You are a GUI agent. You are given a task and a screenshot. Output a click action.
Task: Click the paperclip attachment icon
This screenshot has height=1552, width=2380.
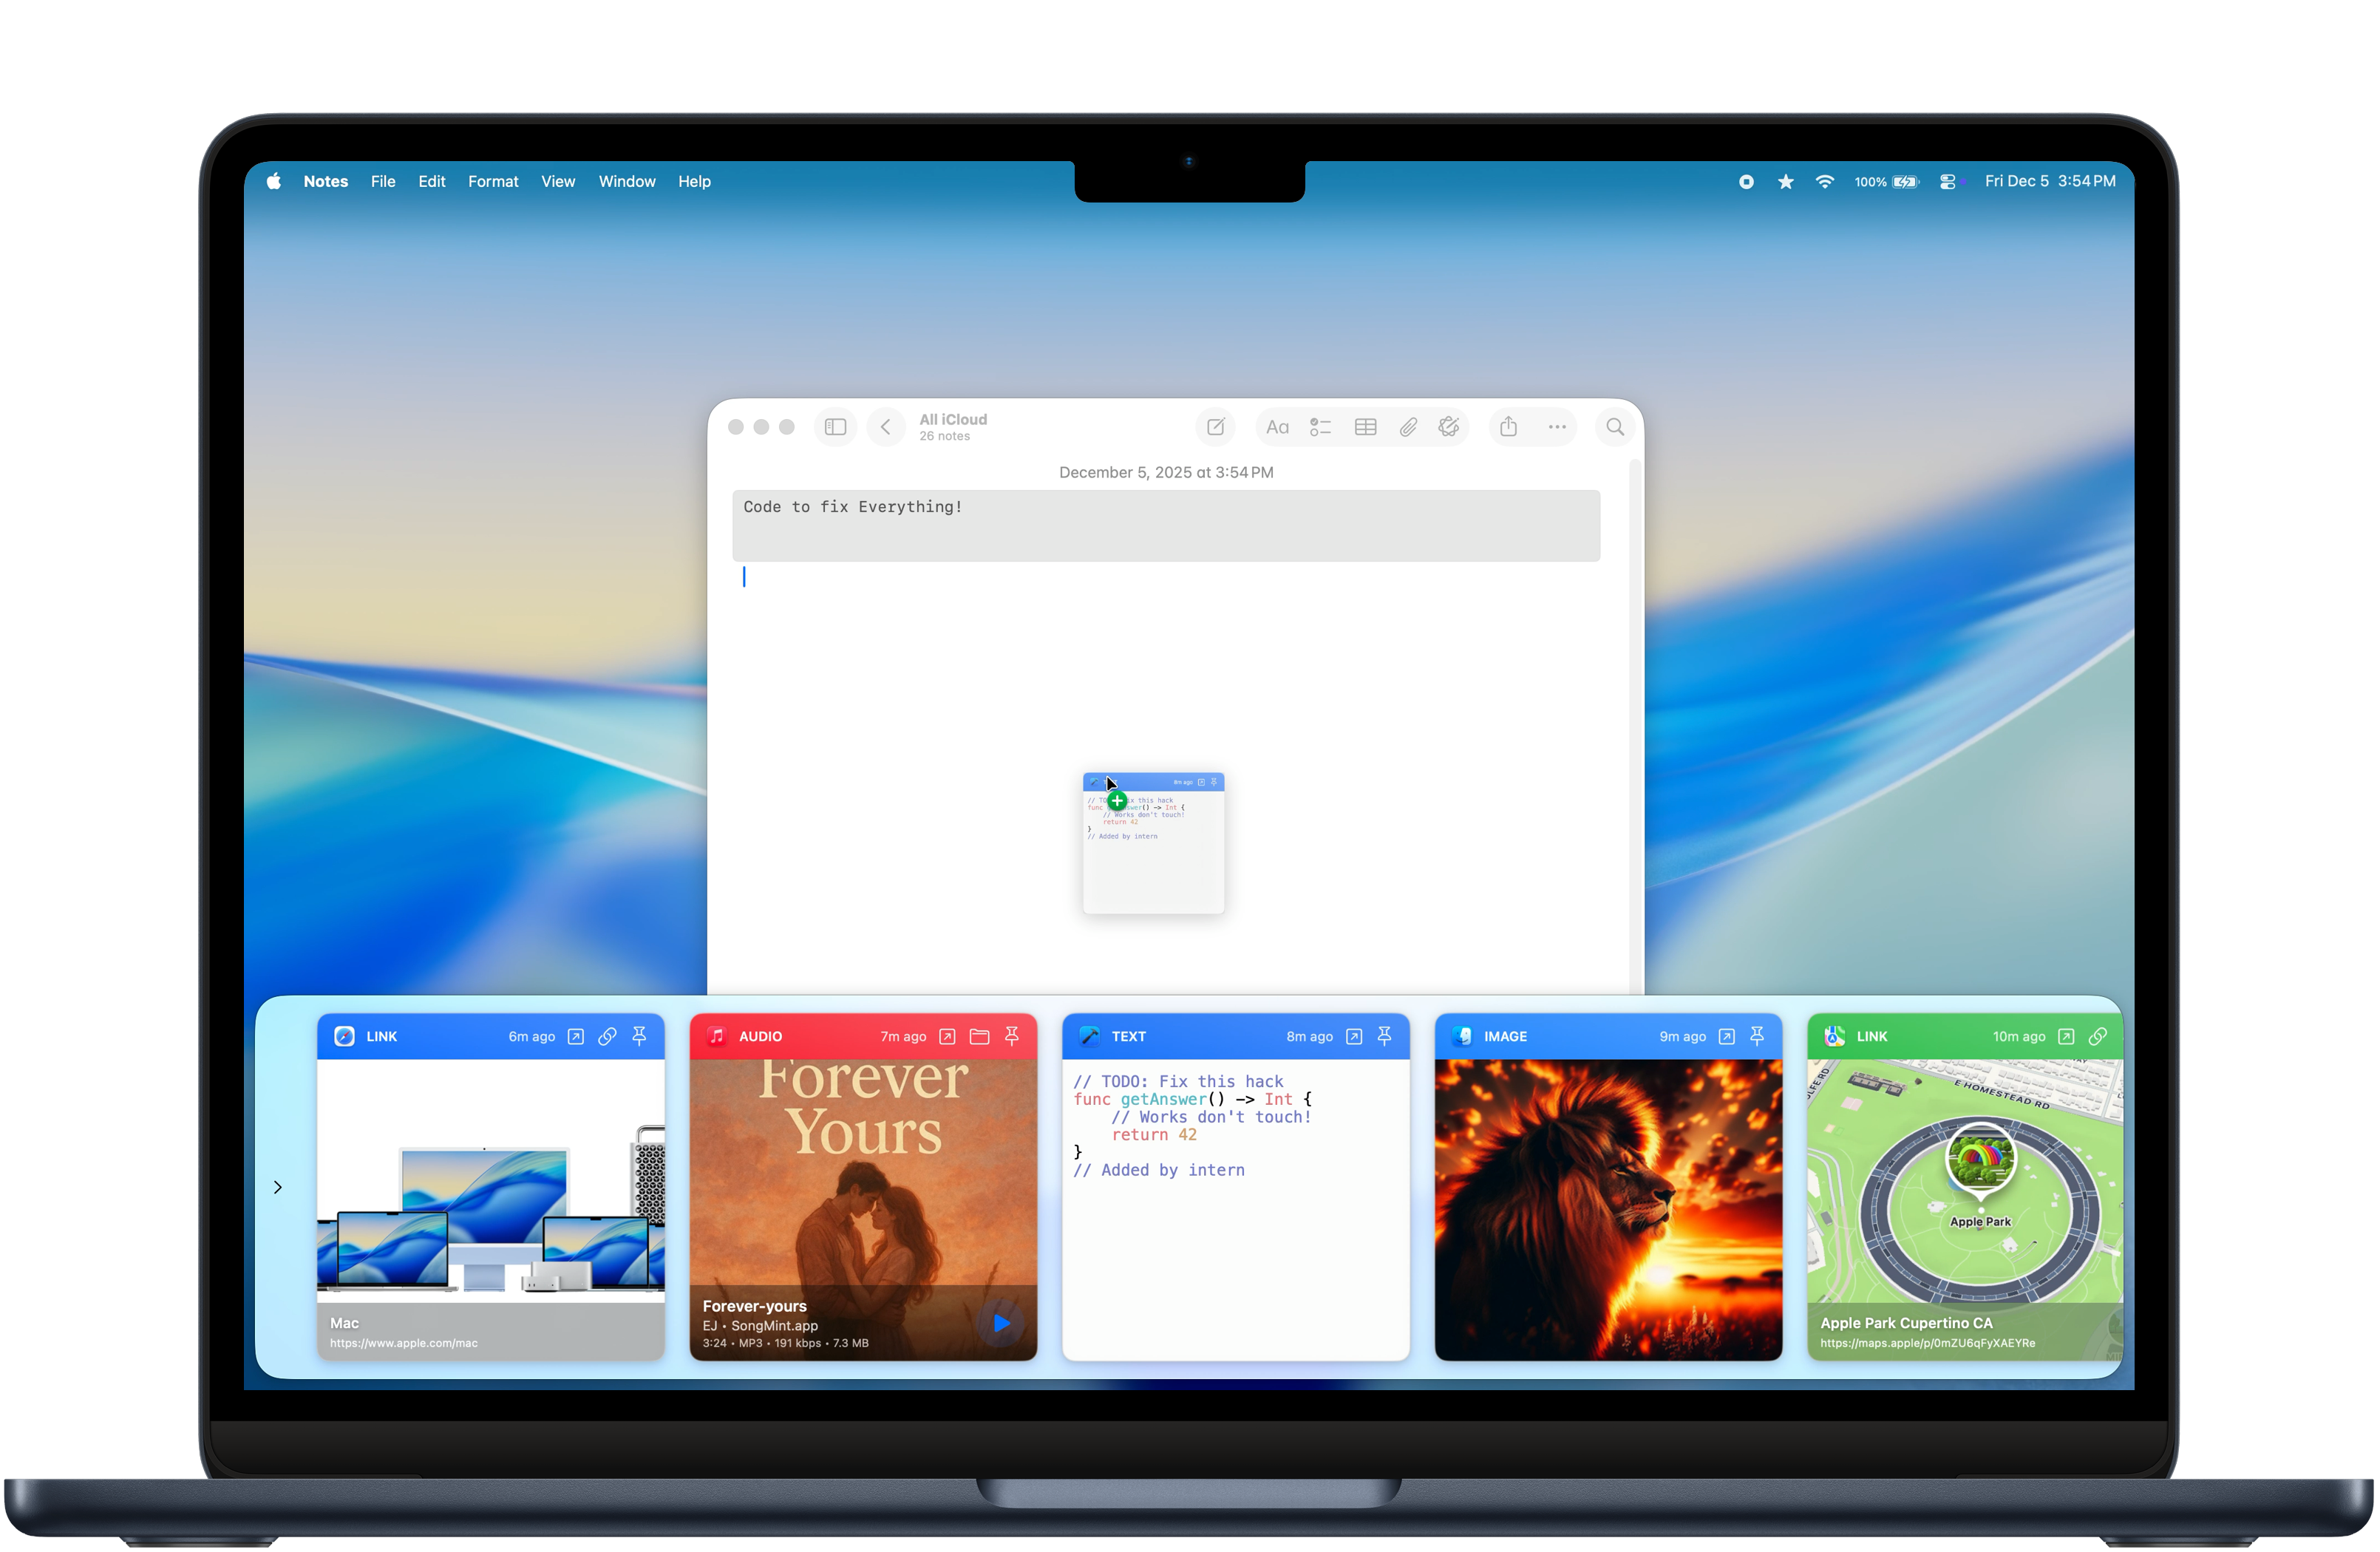1408,427
